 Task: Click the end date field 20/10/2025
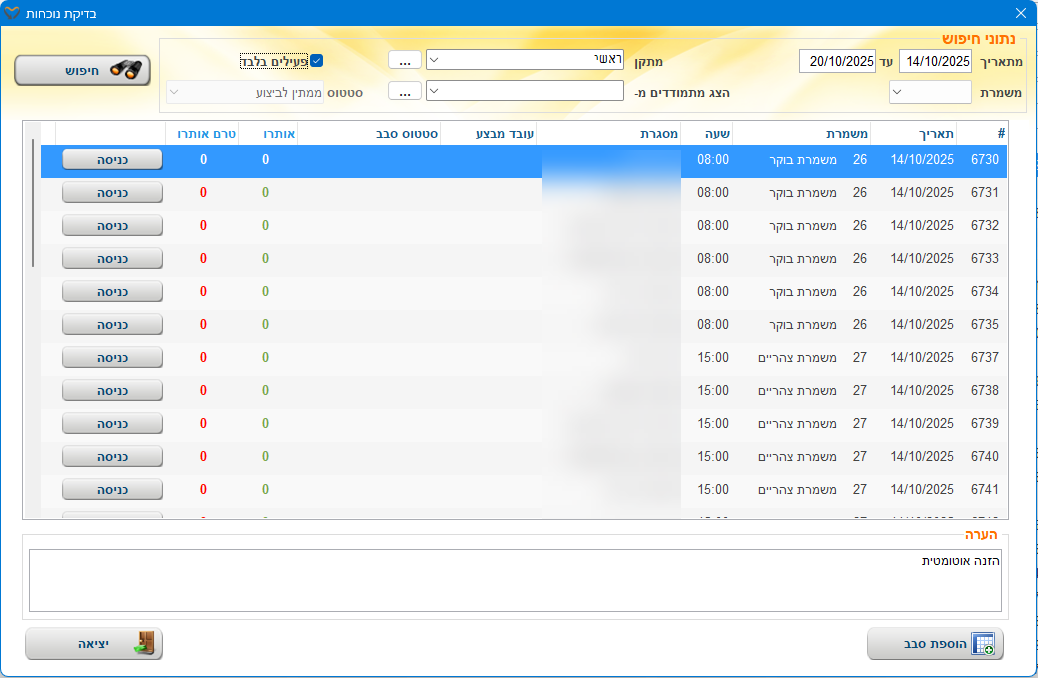pos(837,61)
